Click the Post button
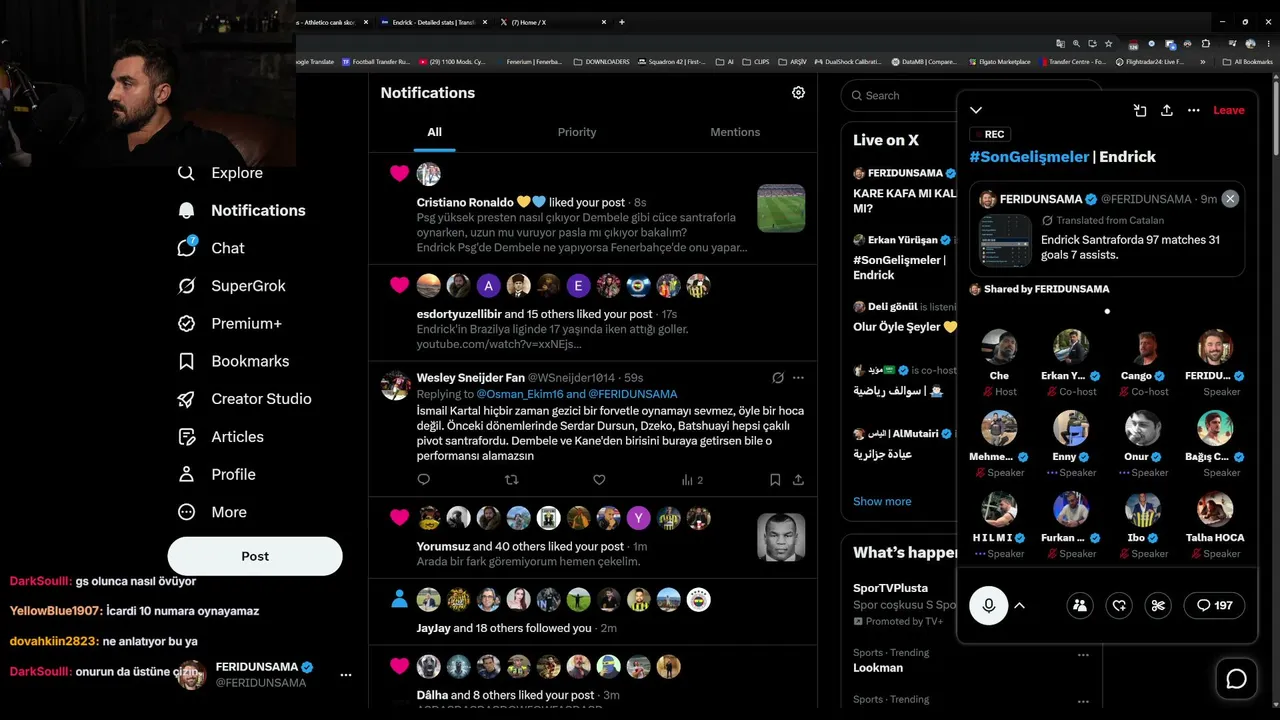 [x=255, y=556]
